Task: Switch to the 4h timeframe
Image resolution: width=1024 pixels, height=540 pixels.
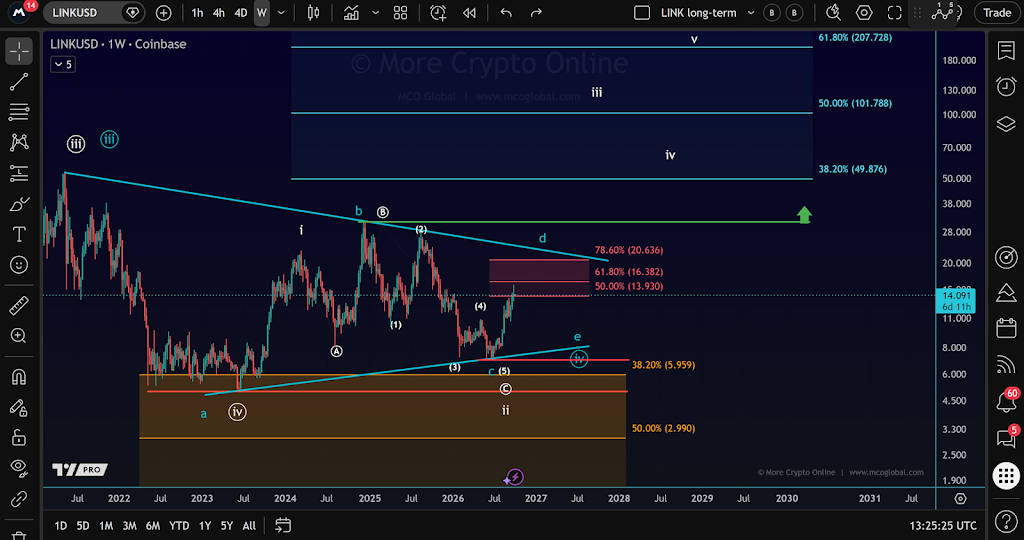Action: click(x=219, y=12)
